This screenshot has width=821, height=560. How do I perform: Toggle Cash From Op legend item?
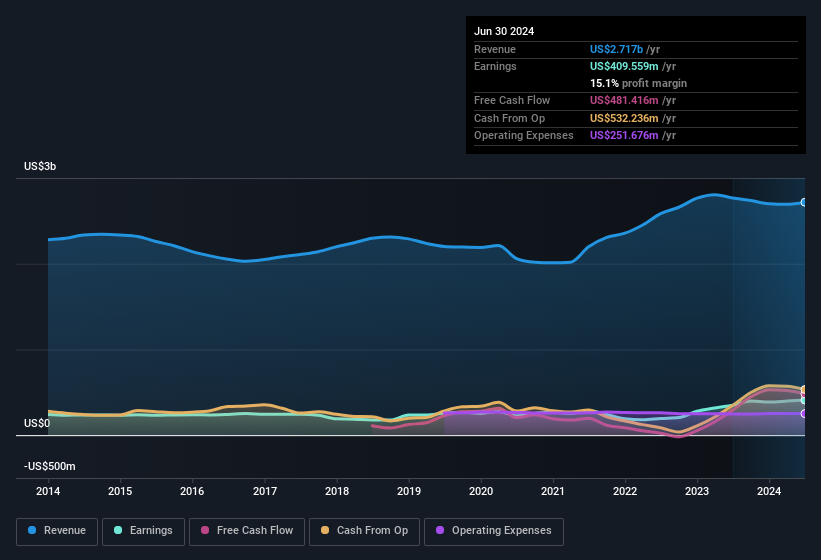click(363, 531)
